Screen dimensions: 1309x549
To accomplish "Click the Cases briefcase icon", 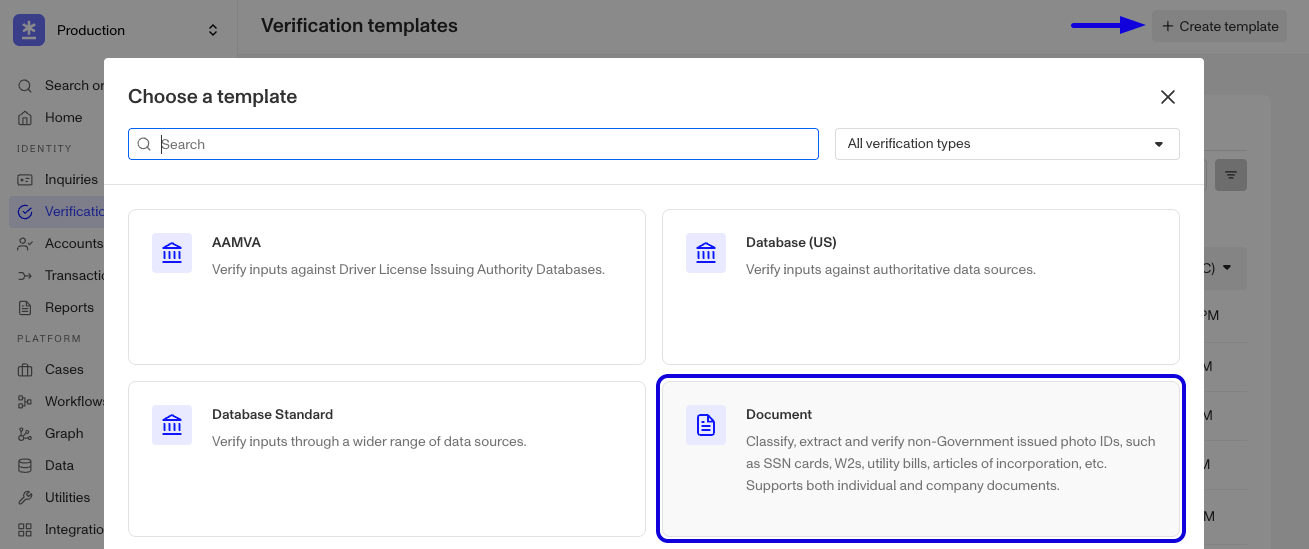I will click(x=26, y=370).
